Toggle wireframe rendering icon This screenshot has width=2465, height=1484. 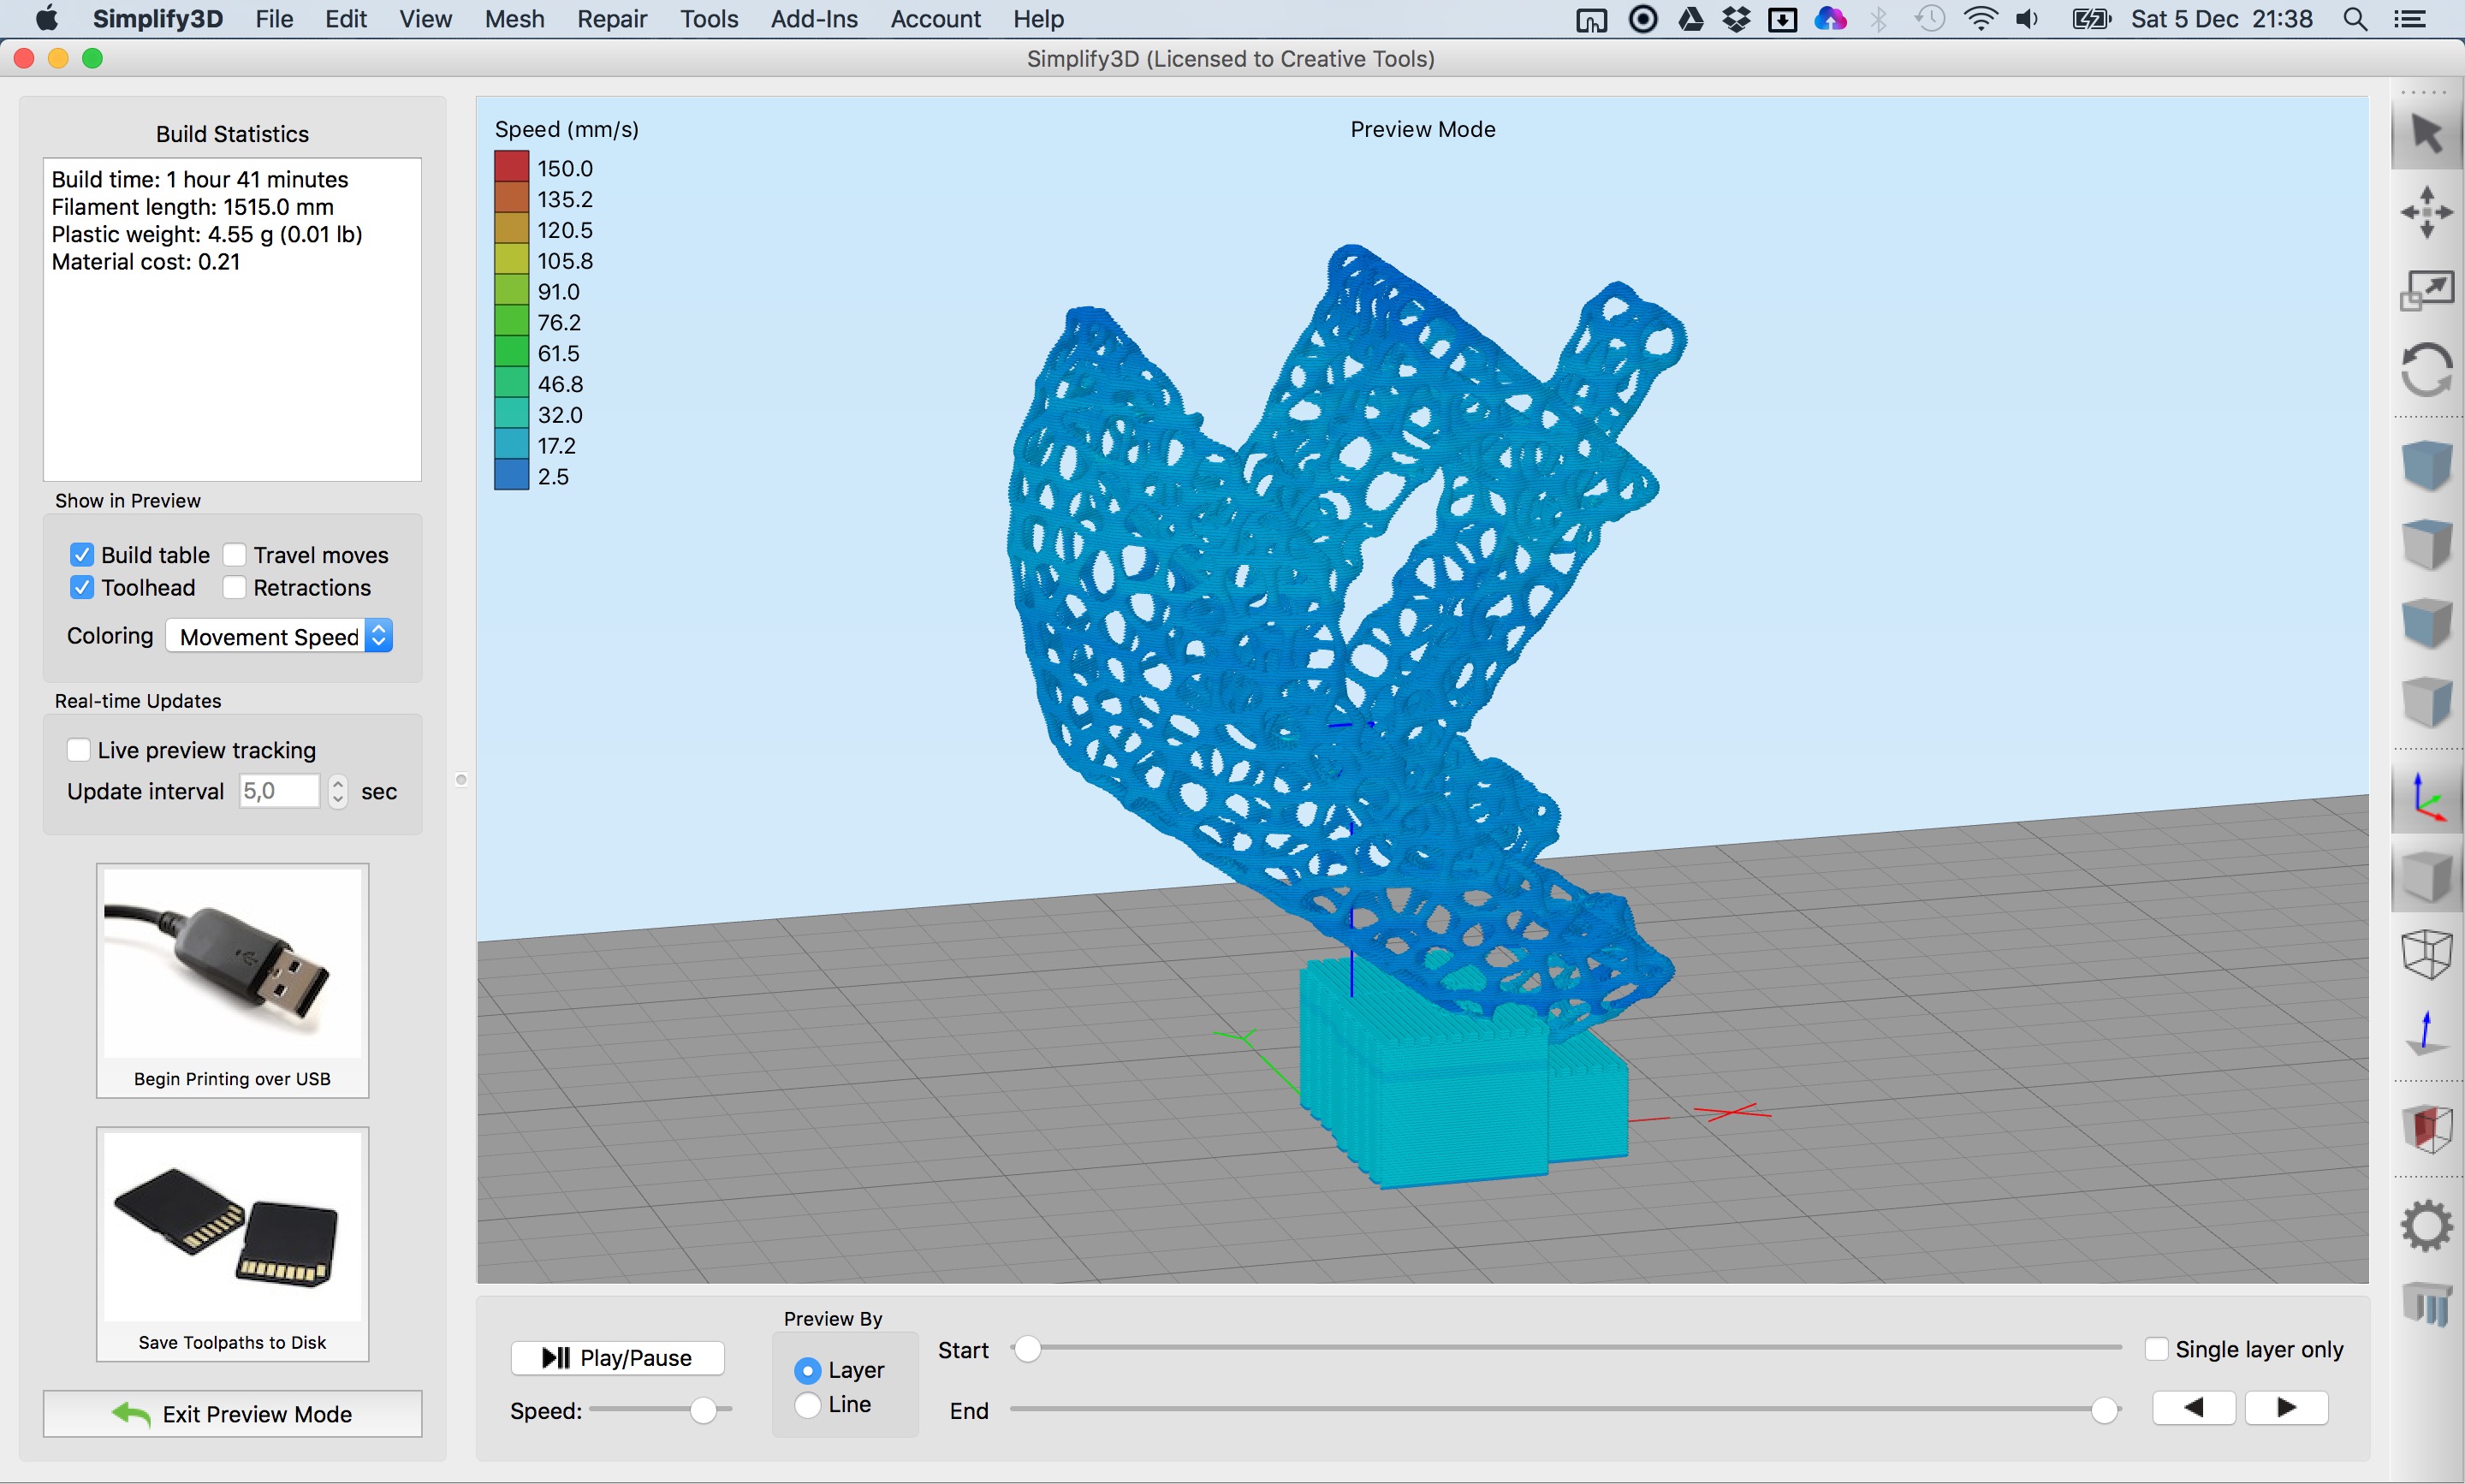point(2427,955)
